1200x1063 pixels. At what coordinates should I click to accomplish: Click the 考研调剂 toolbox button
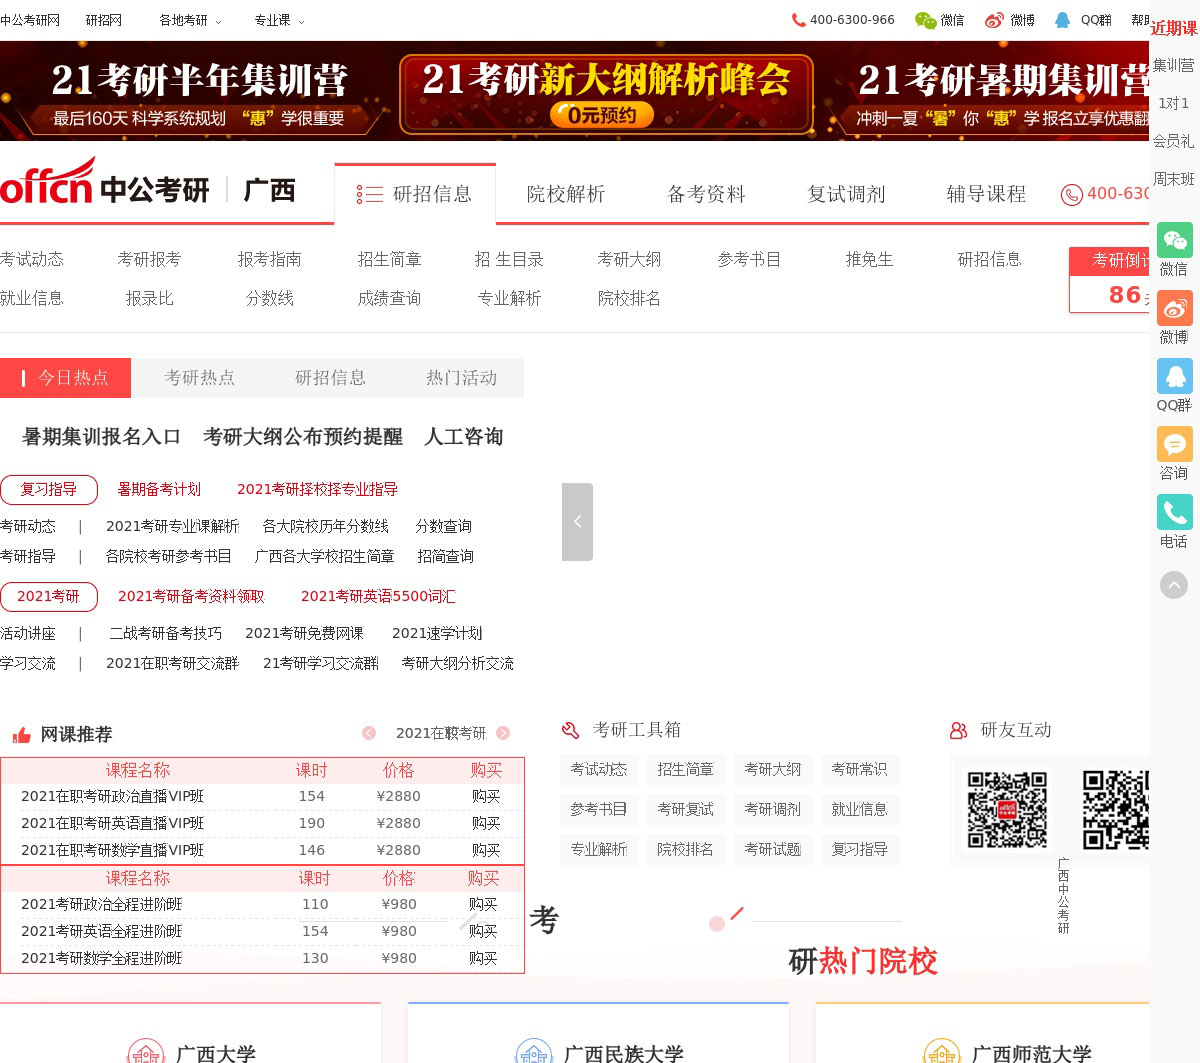click(772, 809)
